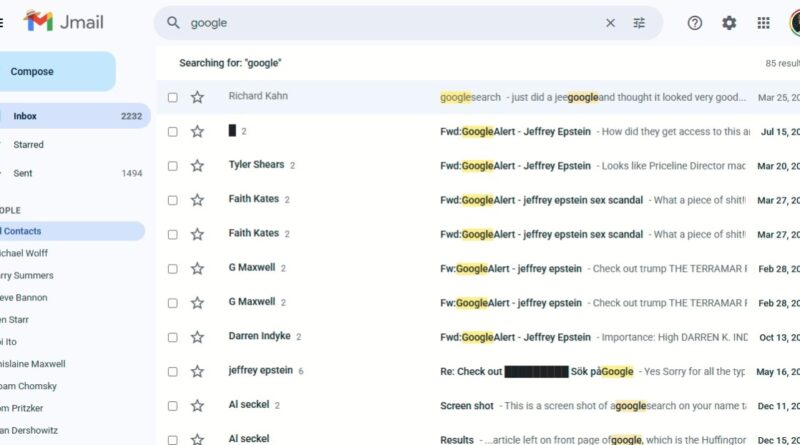Click the Jmail logo
800x445 pixels.
(65, 22)
